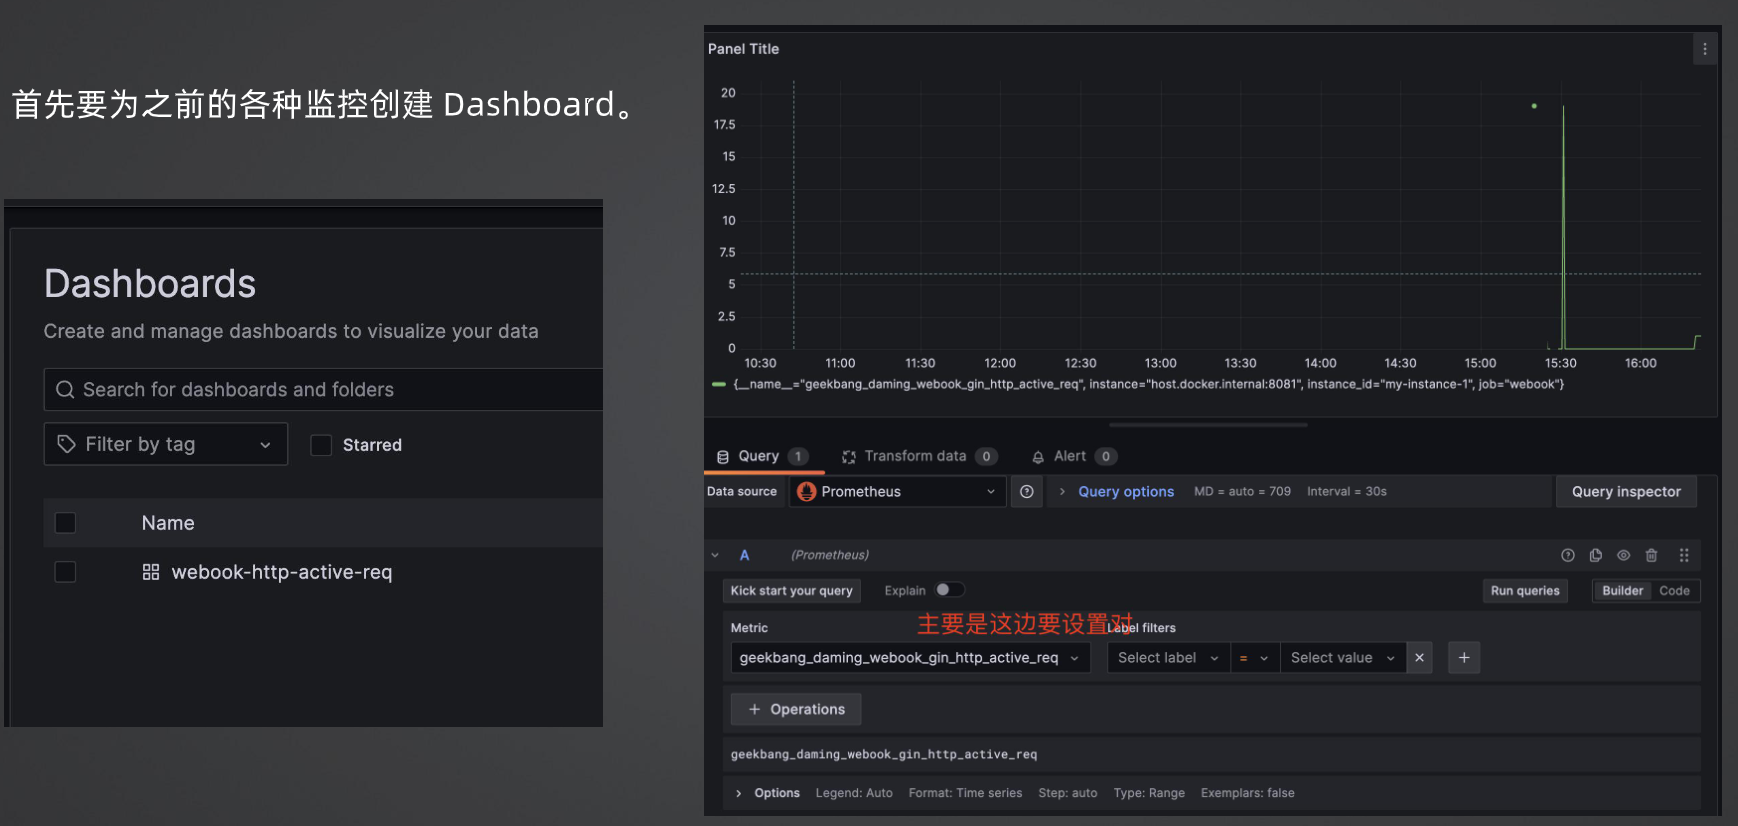Click the query name A label
Viewport: 1738px width, 826px height.
point(744,555)
